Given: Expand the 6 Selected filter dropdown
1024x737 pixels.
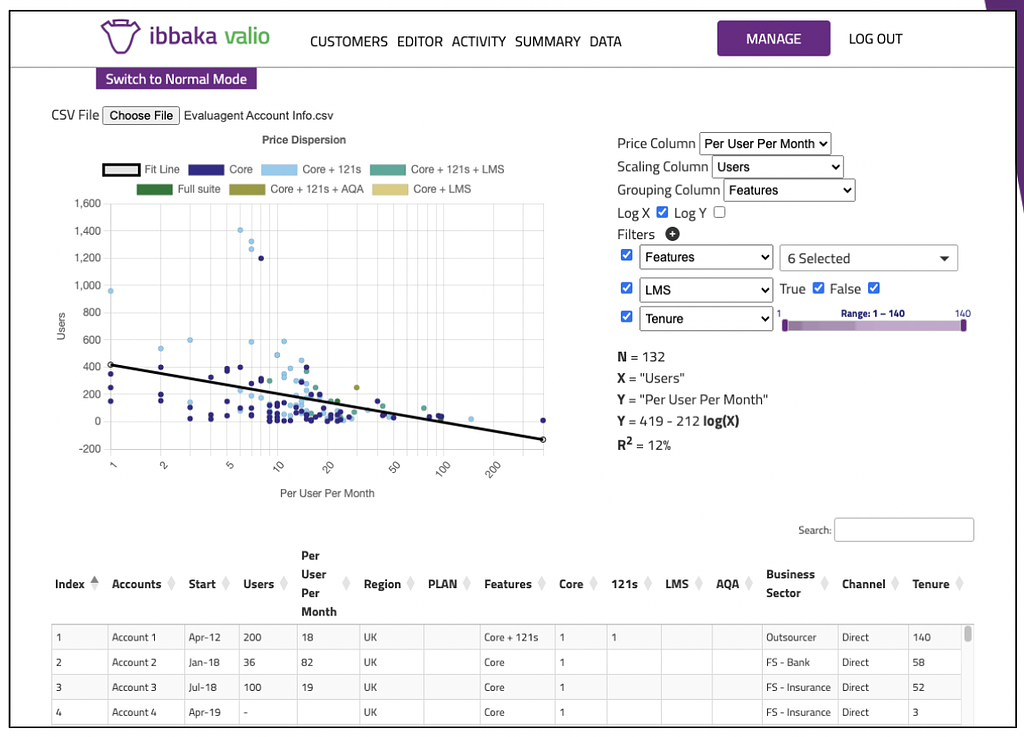Looking at the screenshot, I should click(x=869, y=258).
